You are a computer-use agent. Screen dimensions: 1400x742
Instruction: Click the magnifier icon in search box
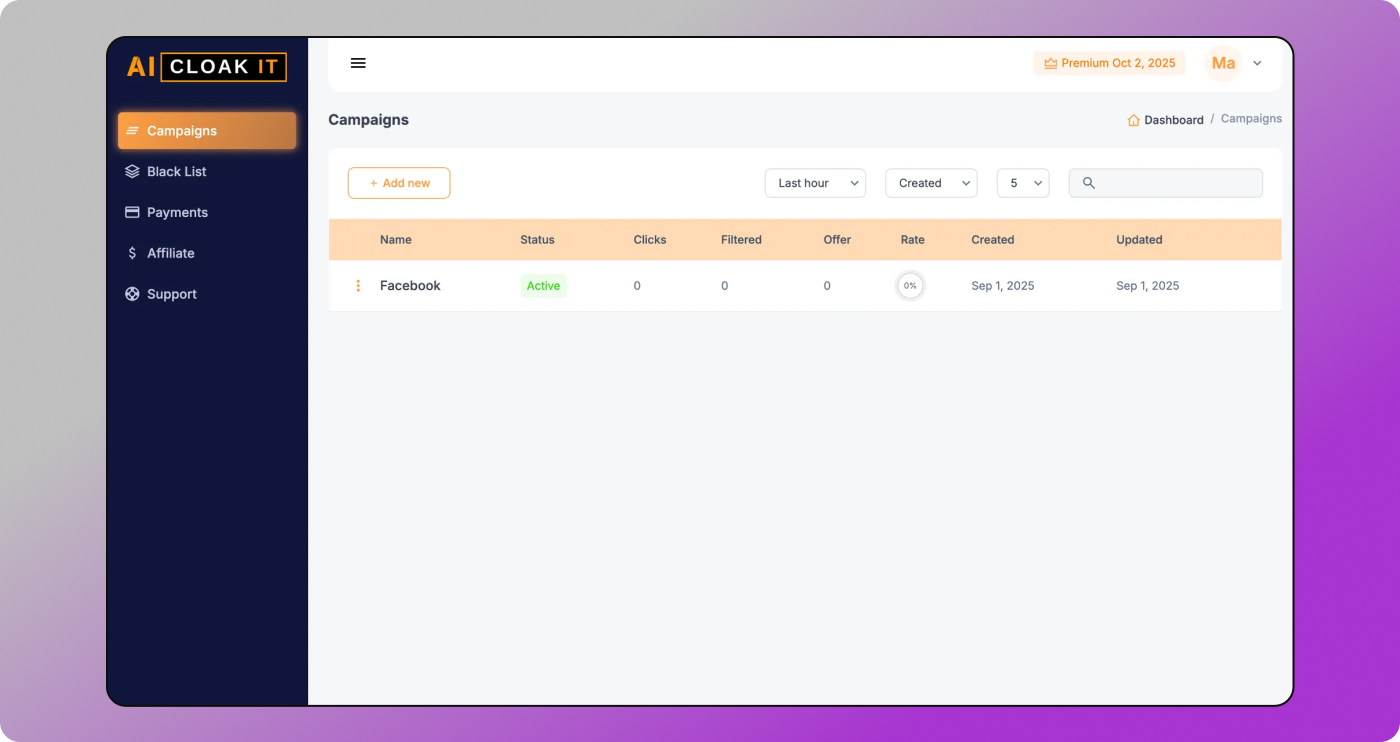click(1089, 183)
